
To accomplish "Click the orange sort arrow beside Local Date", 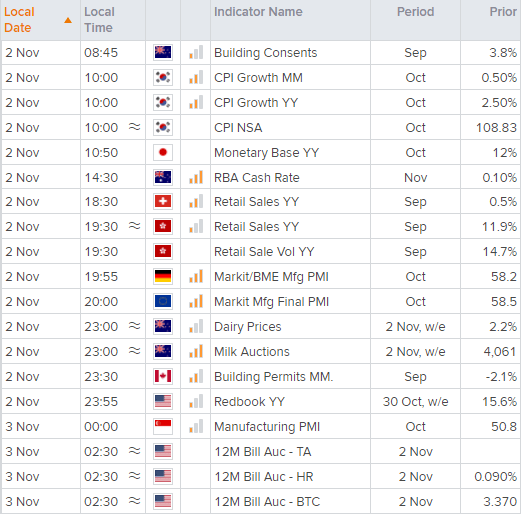I will (68, 20).
